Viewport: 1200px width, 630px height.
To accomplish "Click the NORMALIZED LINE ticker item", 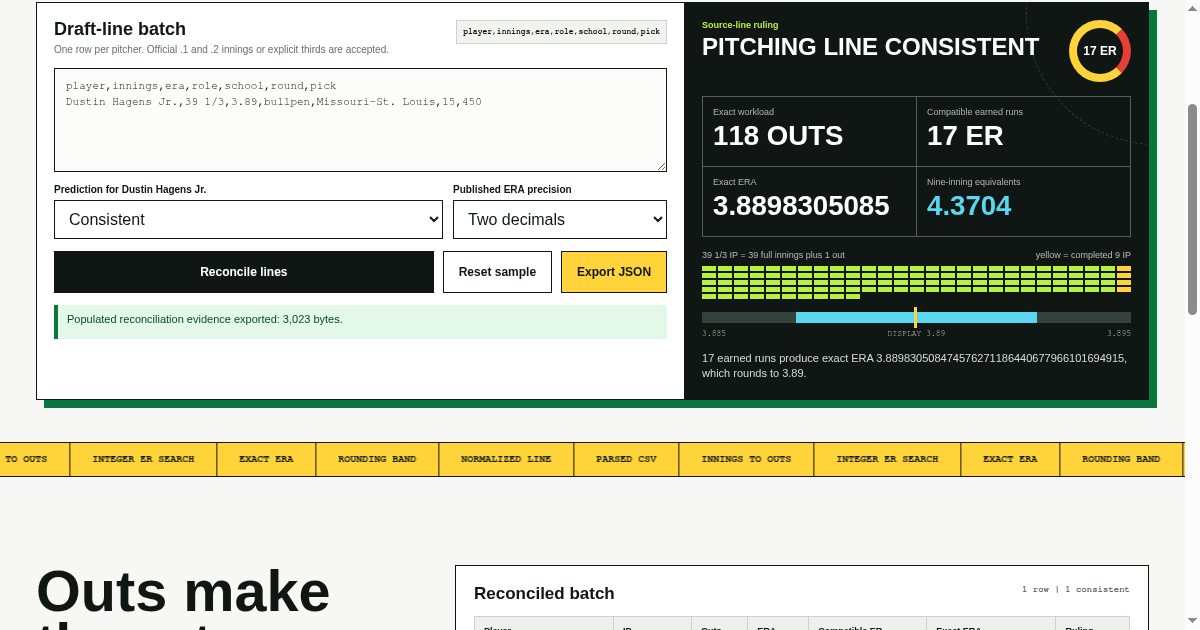I will coord(506,459).
